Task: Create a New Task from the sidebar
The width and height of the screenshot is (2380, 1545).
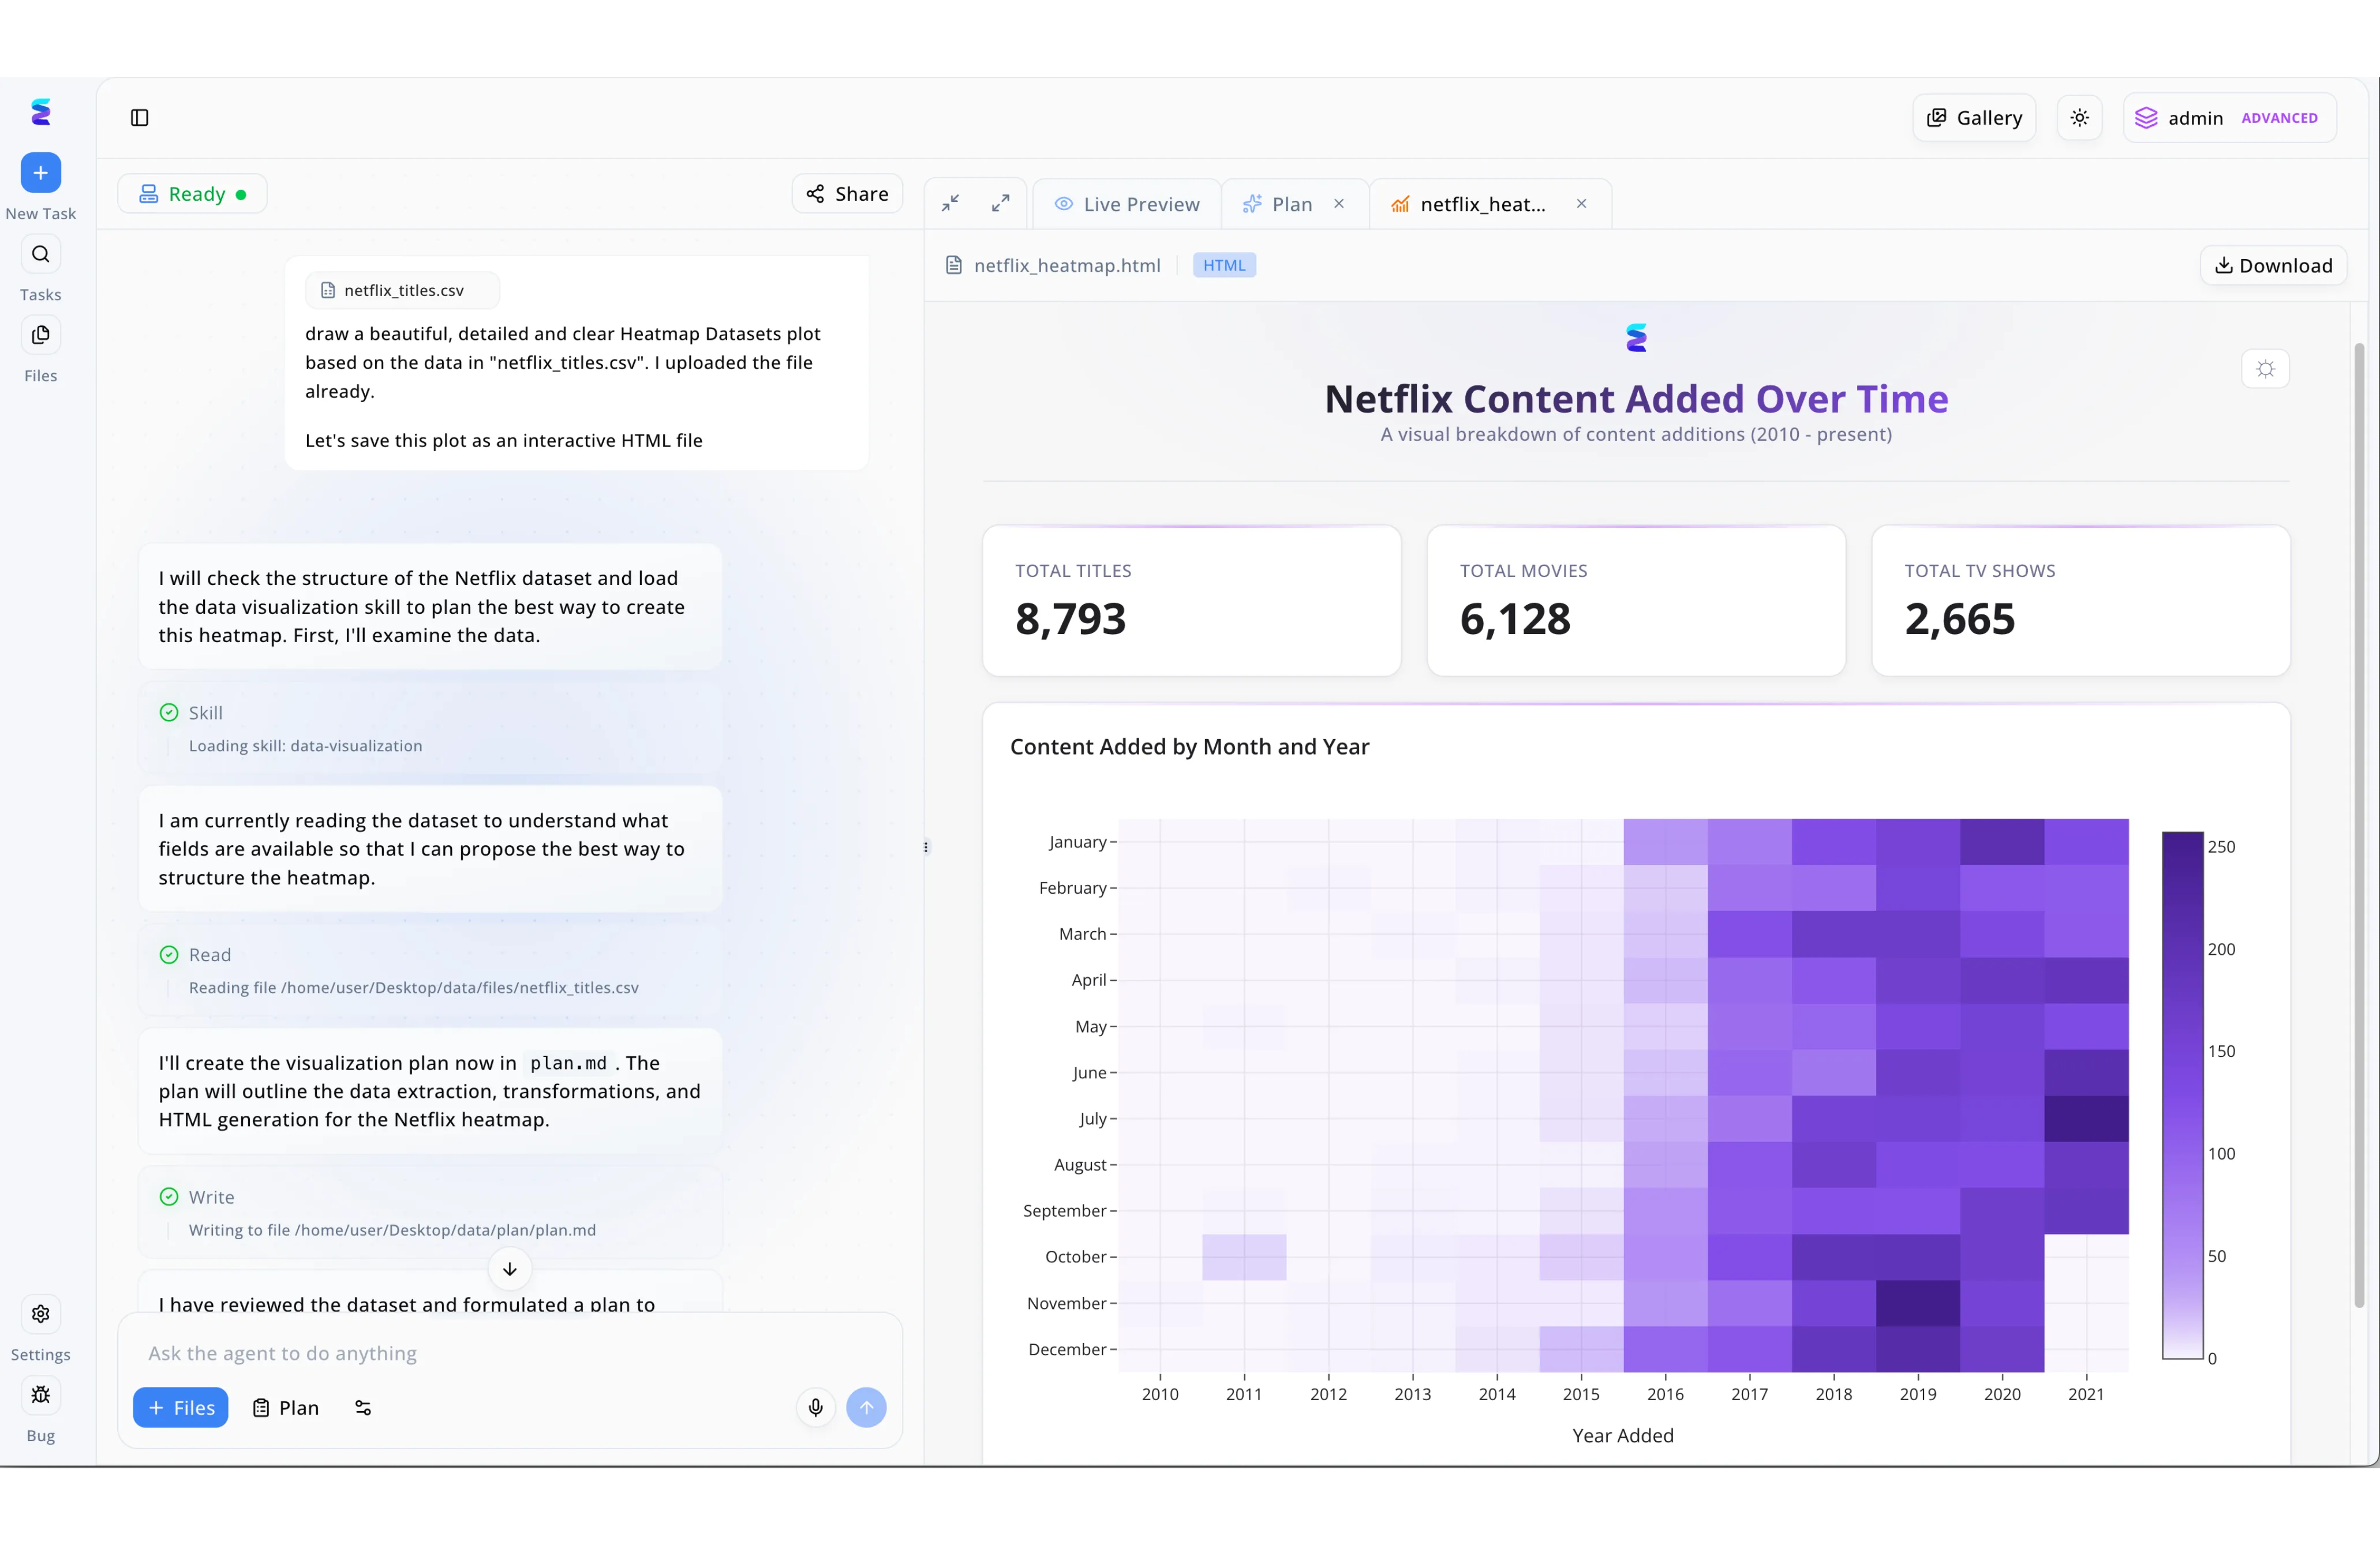Action: 41,172
